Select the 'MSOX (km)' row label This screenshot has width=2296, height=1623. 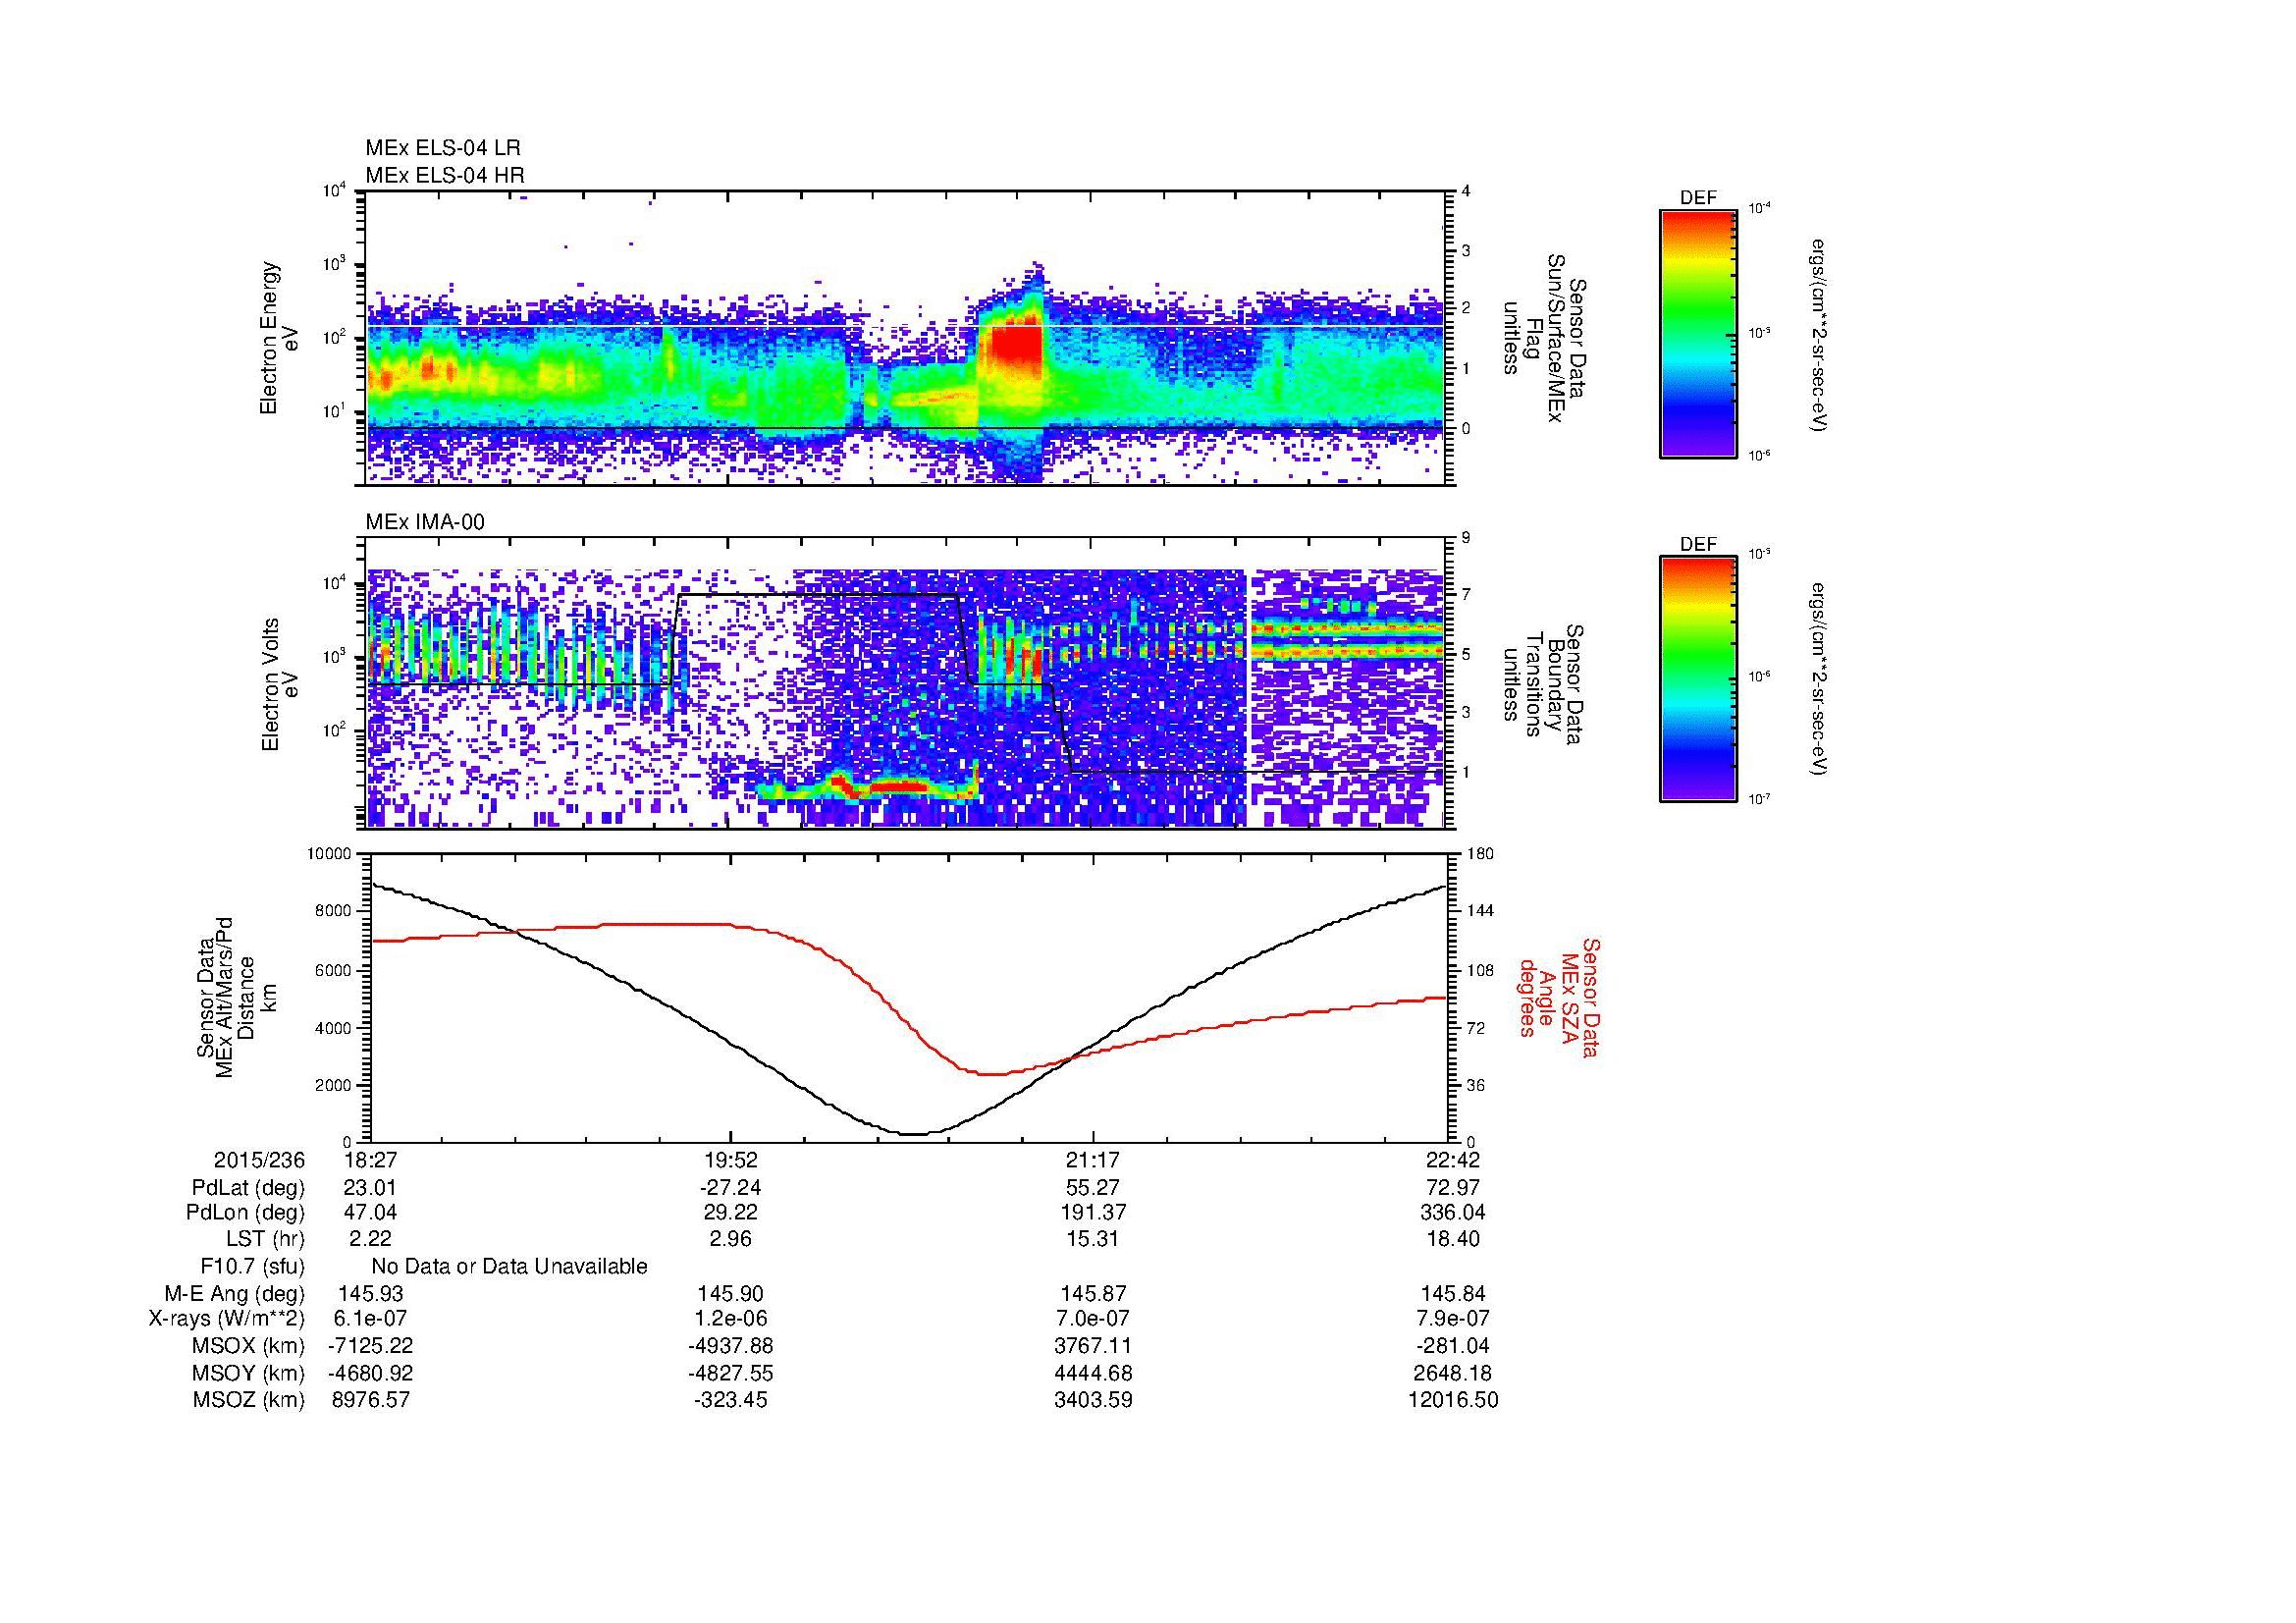tap(249, 1346)
